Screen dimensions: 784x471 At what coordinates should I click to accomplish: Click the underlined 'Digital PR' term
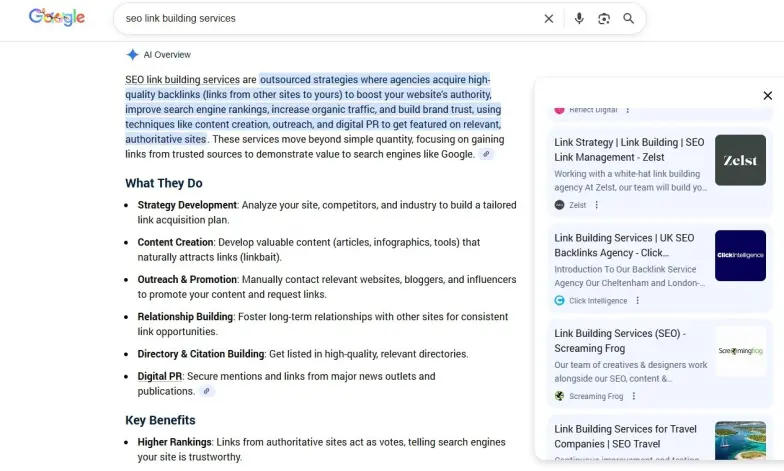click(160, 376)
